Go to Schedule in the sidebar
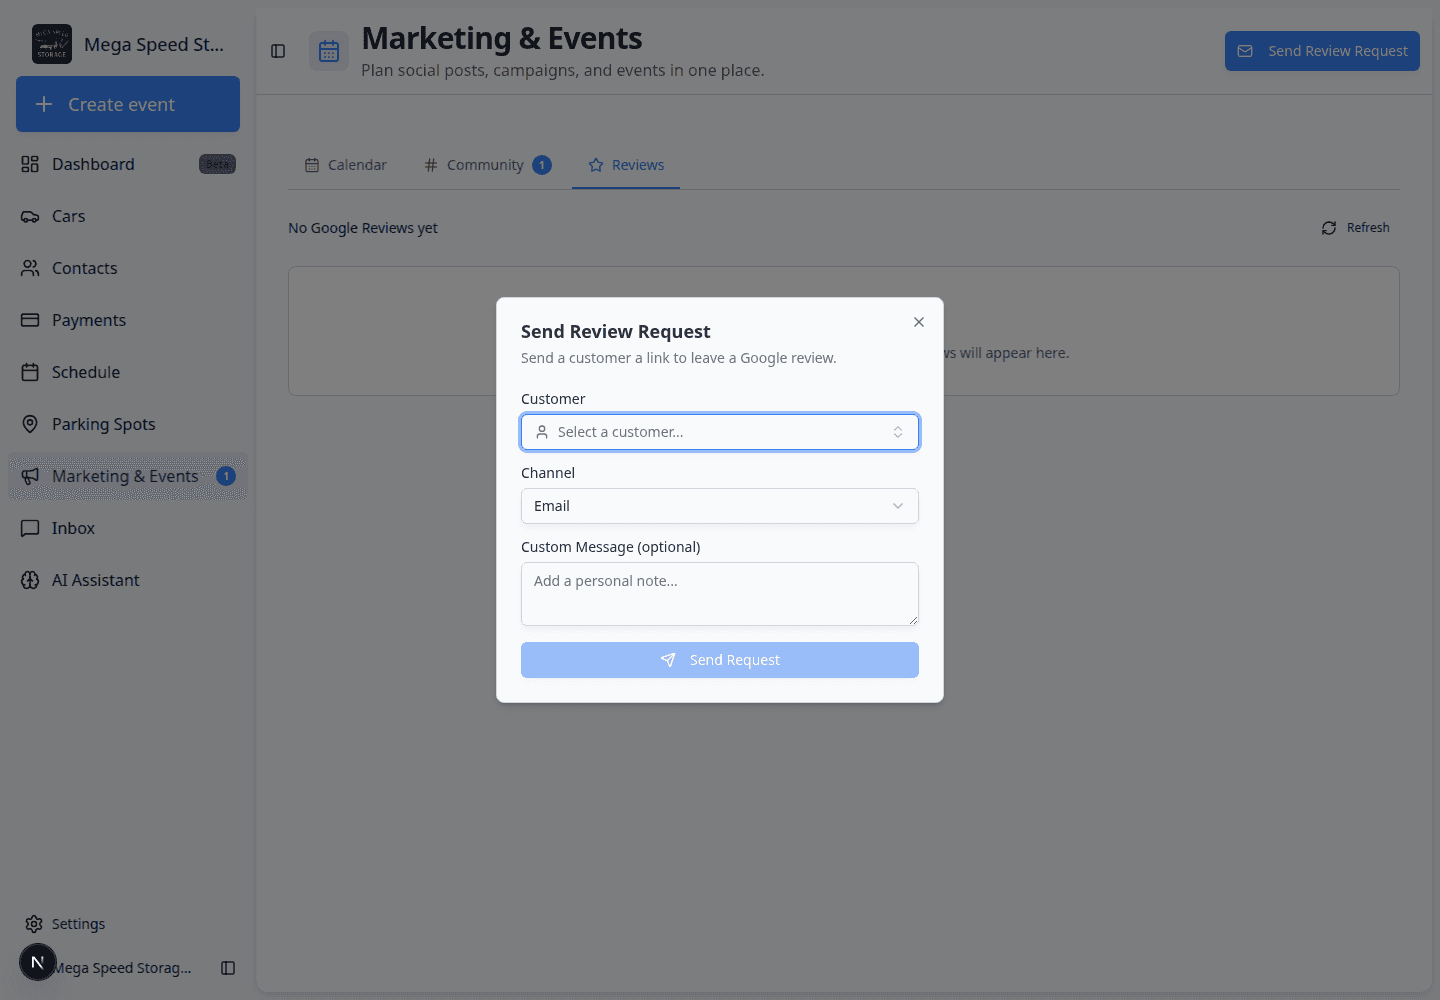The image size is (1440, 1000). tap(128, 372)
